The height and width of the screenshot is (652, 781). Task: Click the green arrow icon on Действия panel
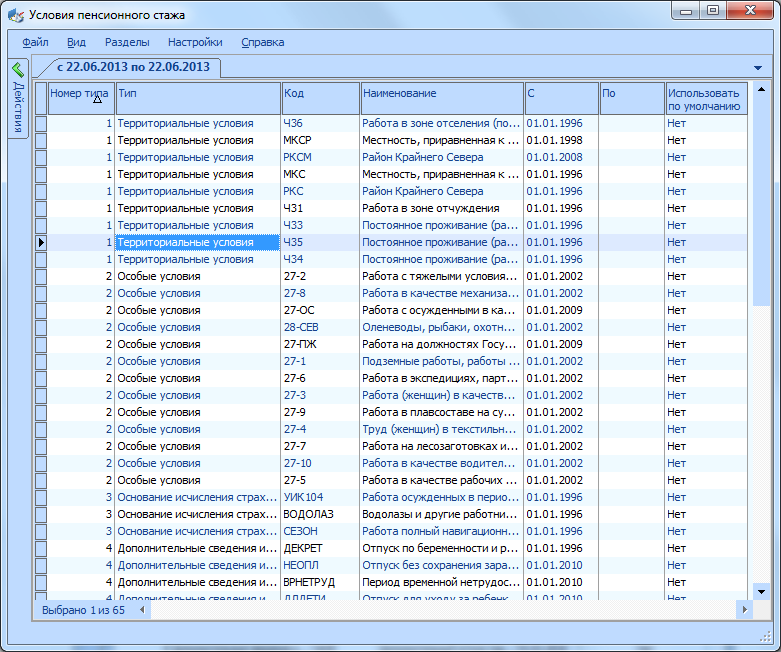point(18,70)
